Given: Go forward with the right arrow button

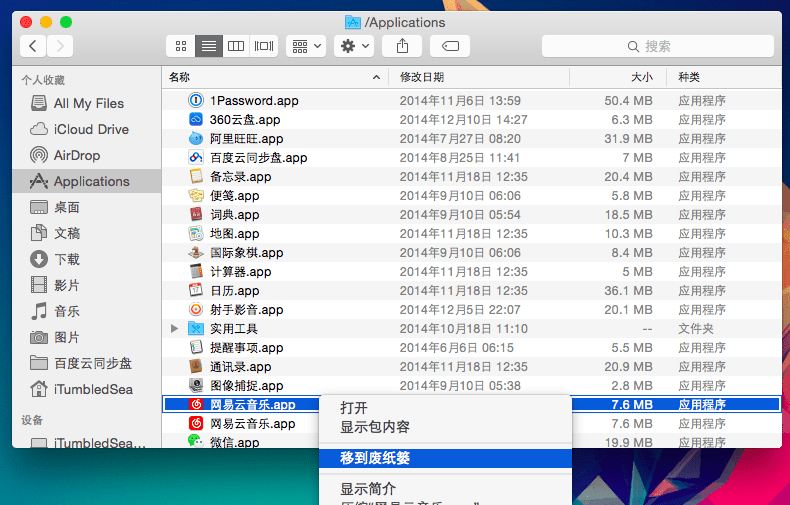Looking at the screenshot, I should point(60,46).
